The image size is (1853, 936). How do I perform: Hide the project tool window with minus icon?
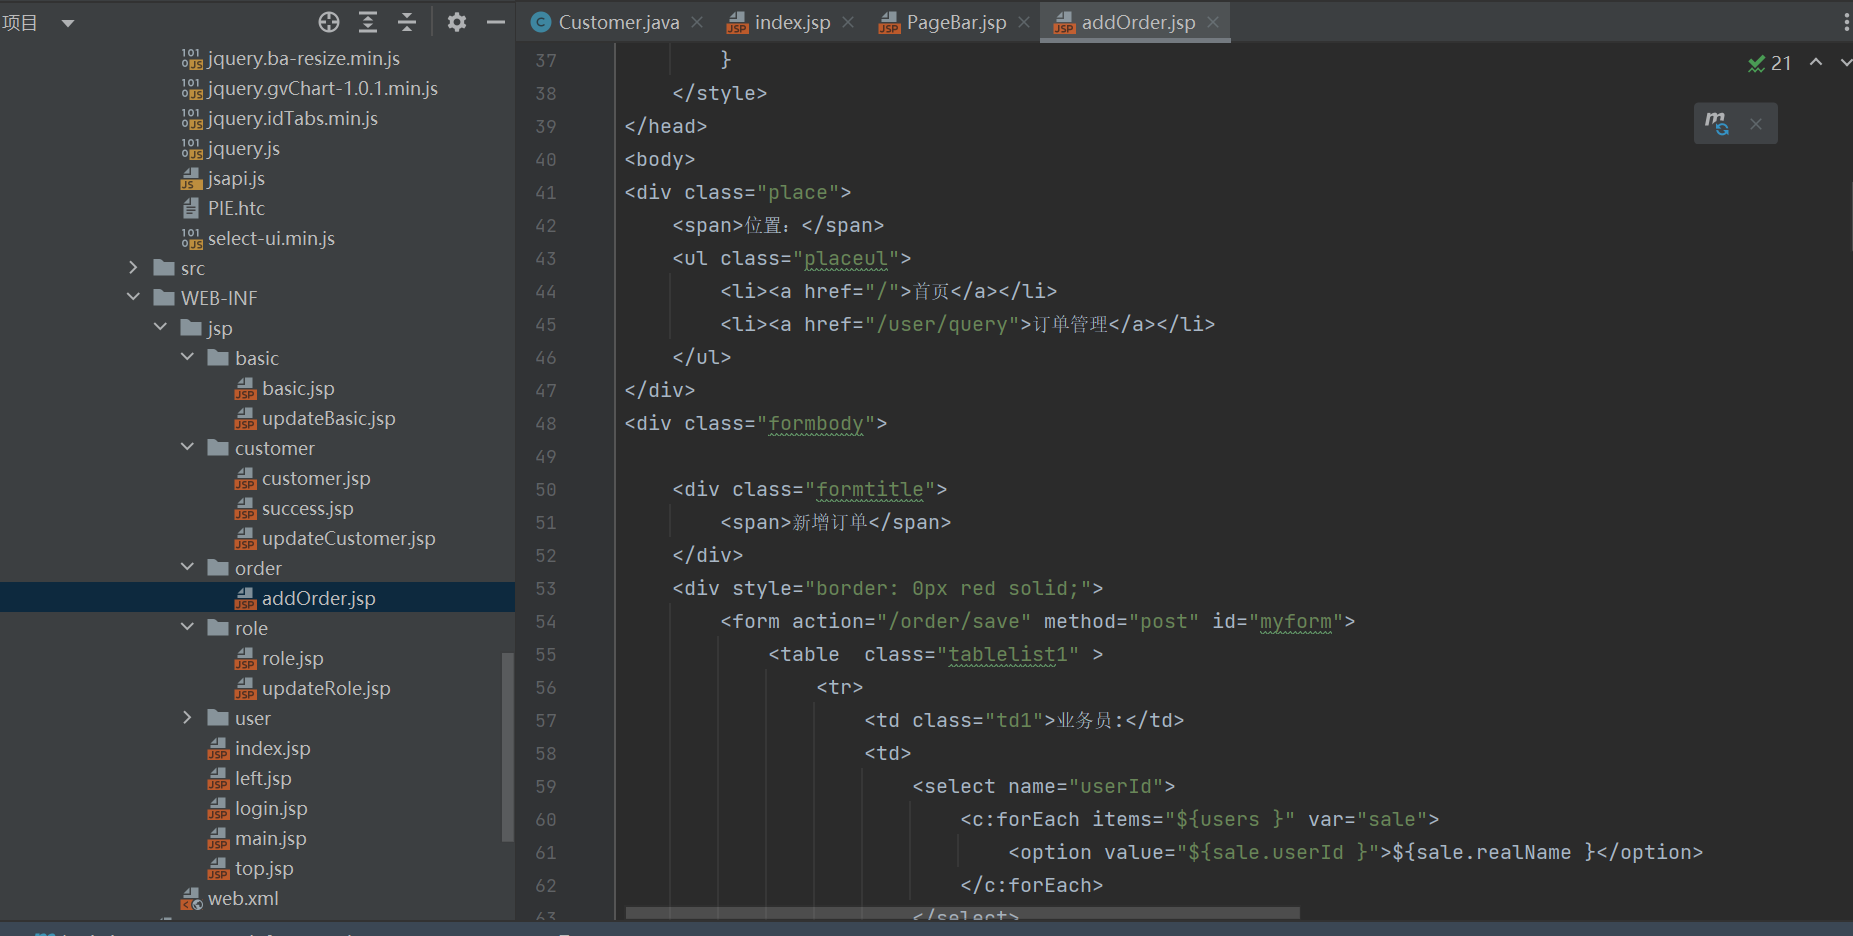click(495, 22)
